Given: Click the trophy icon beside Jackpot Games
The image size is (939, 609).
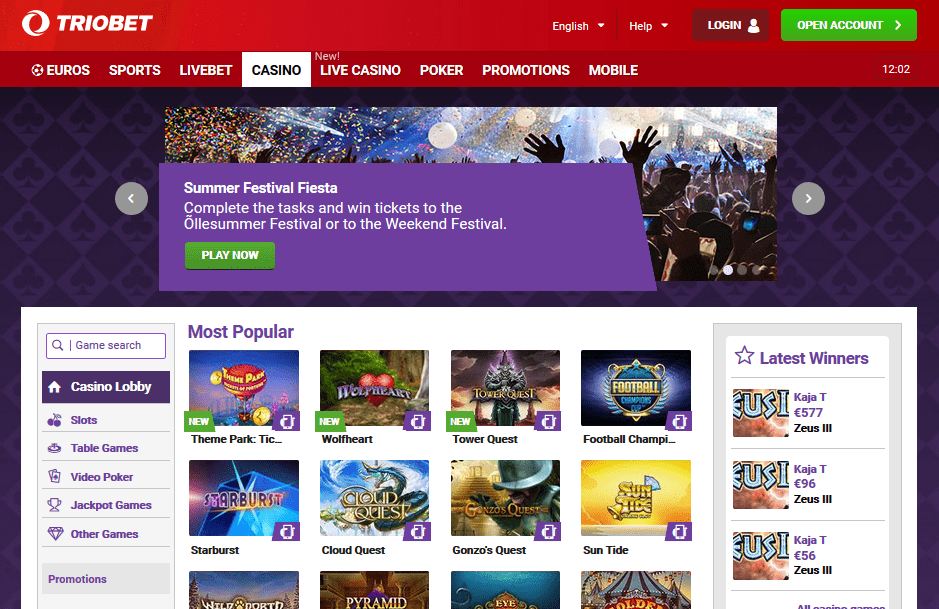Looking at the screenshot, I should [54, 505].
